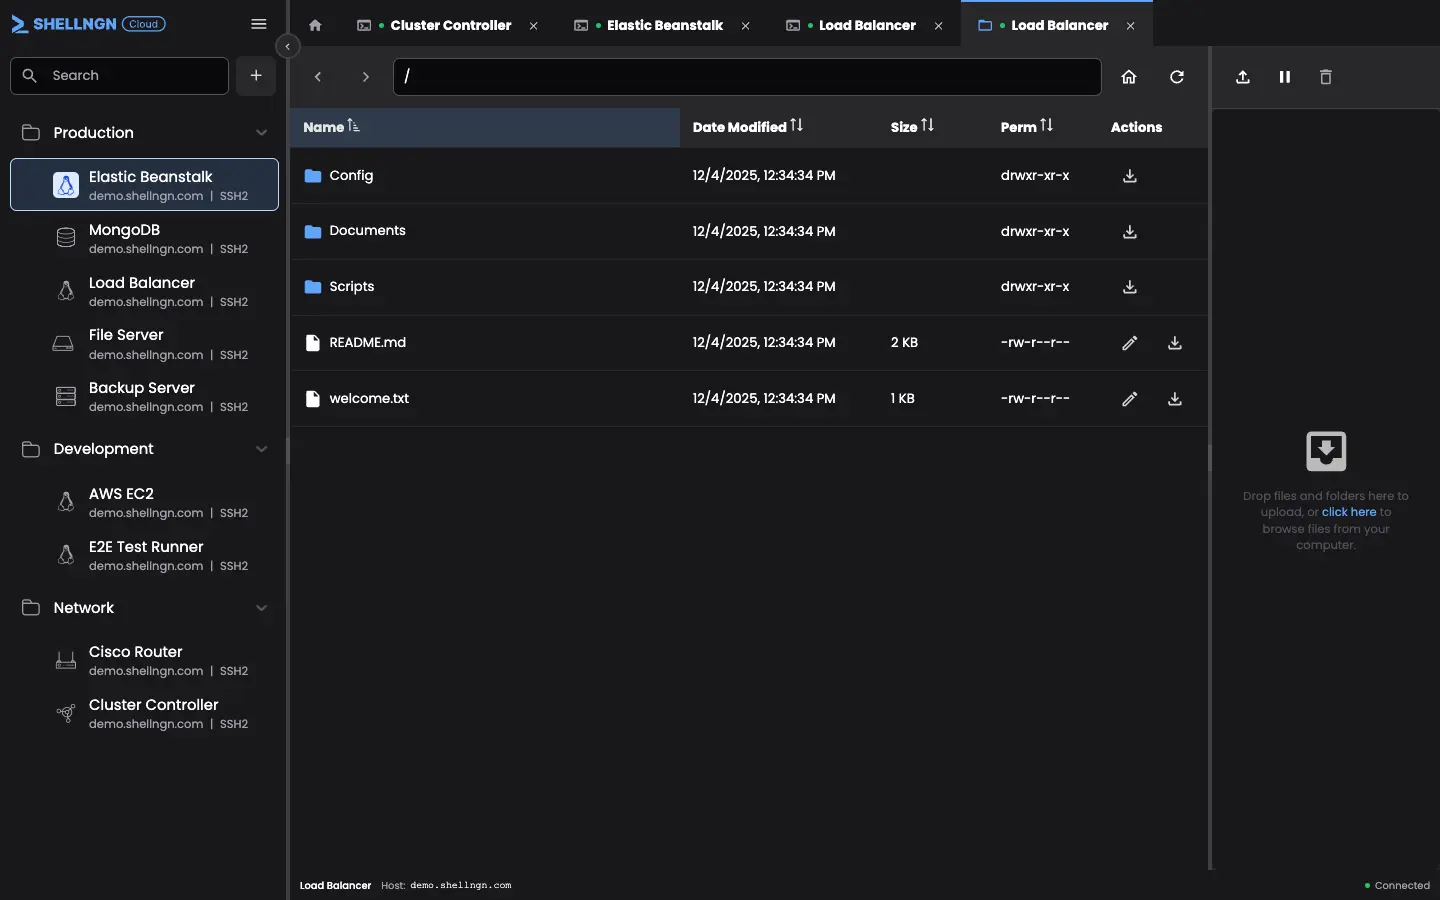Download the welcome.txt file

tap(1175, 399)
